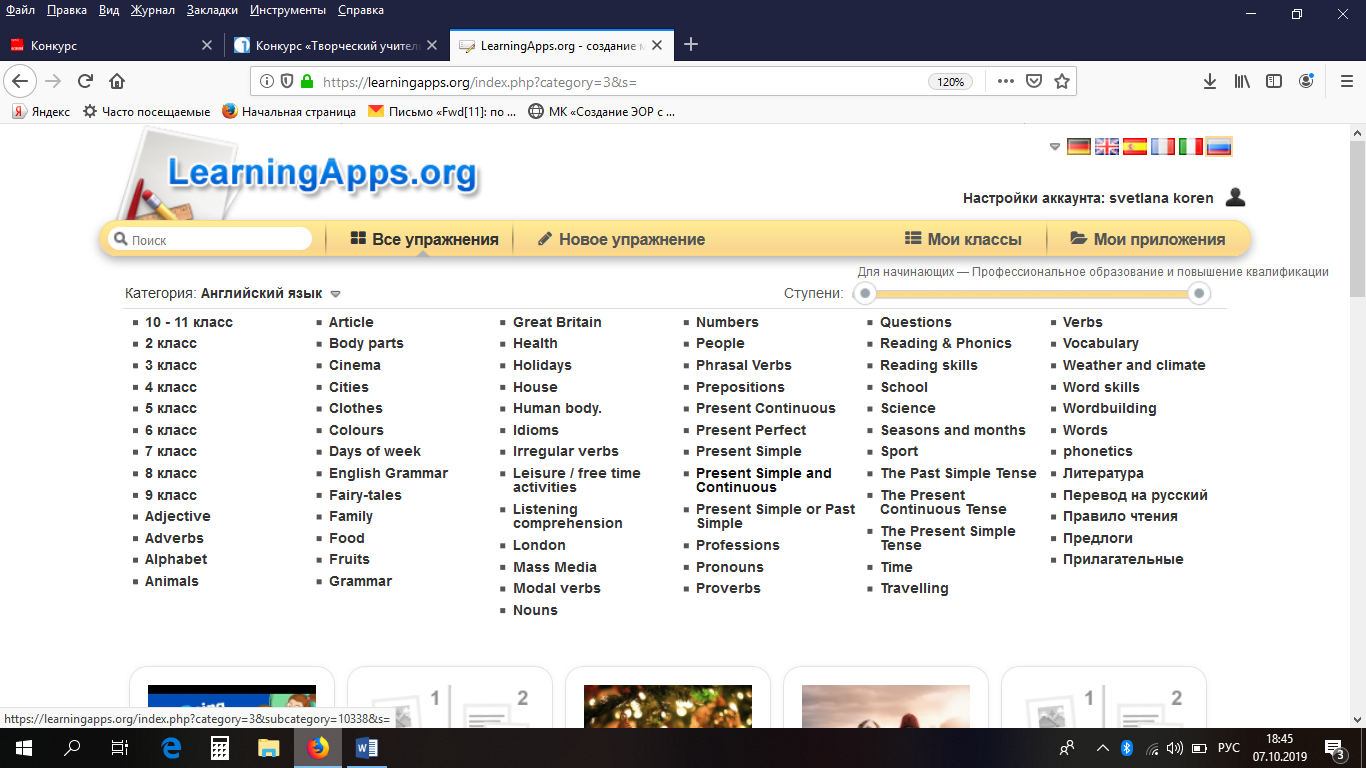Open Firefox downloads arrow icon
Screen dimensions: 1366x768
tap(1209, 82)
